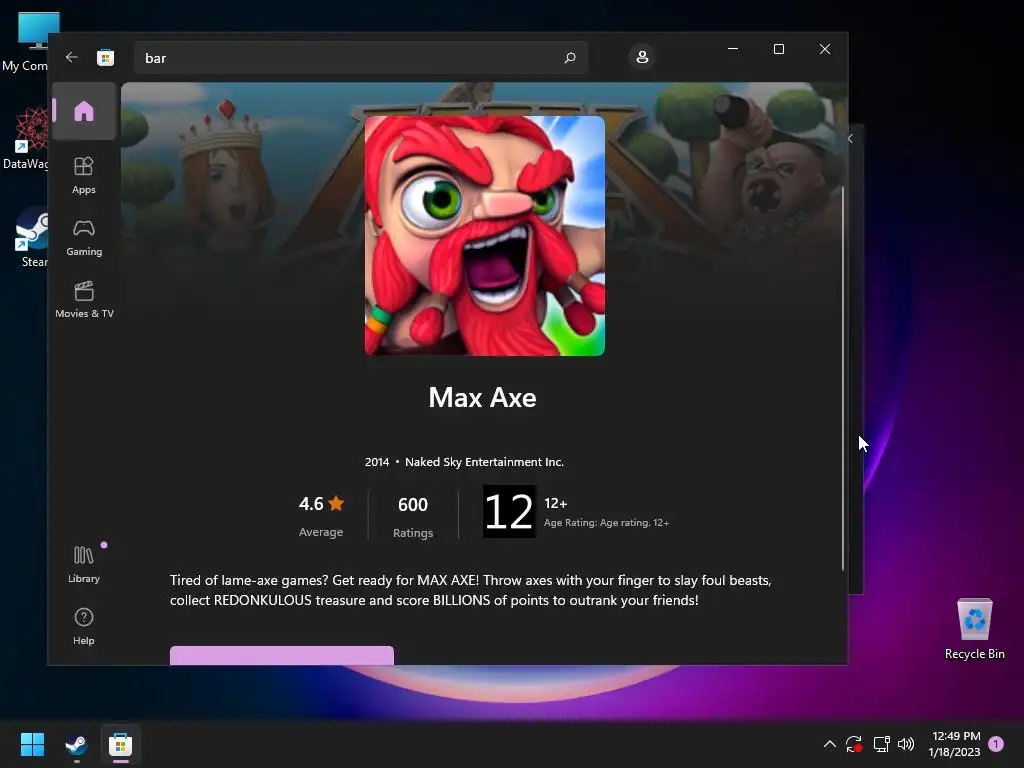Click the network tray icon
Screen dimensions: 1024x768
[882, 744]
